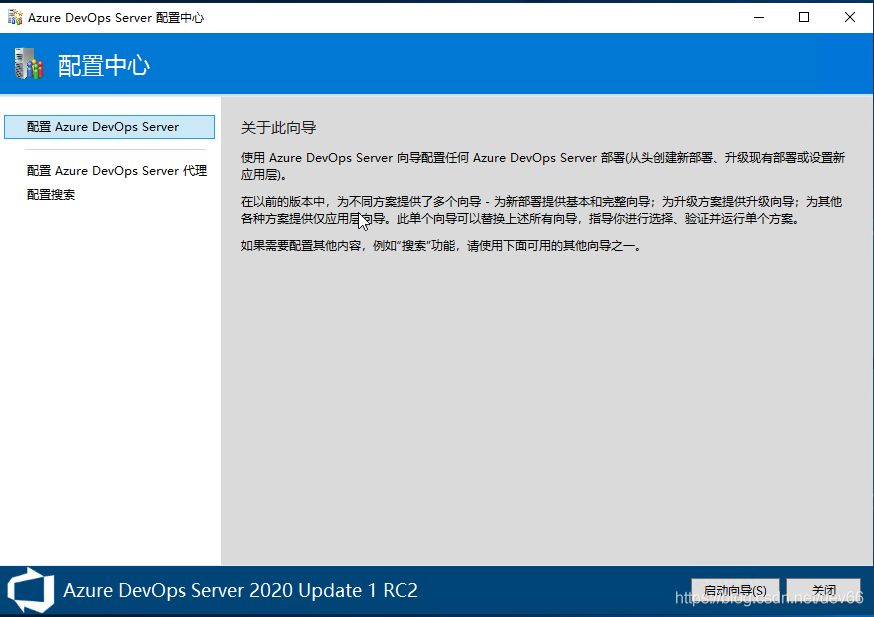
Task: Click paragraph starting with 使用 Azure DevOps Server 向导
Action: coord(543,166)
